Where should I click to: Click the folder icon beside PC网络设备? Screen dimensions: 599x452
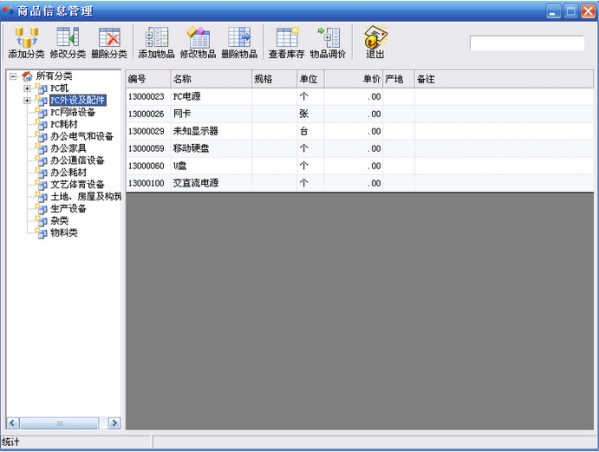coord(42,112)
